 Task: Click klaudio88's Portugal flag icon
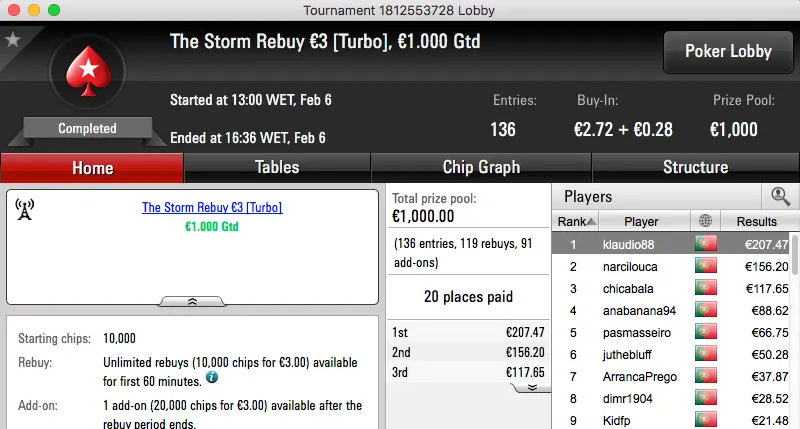tap(706, 244)
